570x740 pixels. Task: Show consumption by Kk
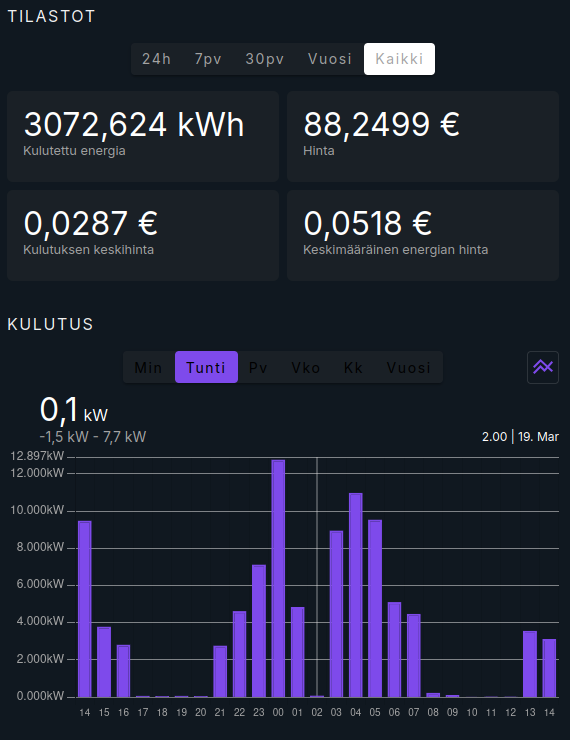(x=353, y=367)
